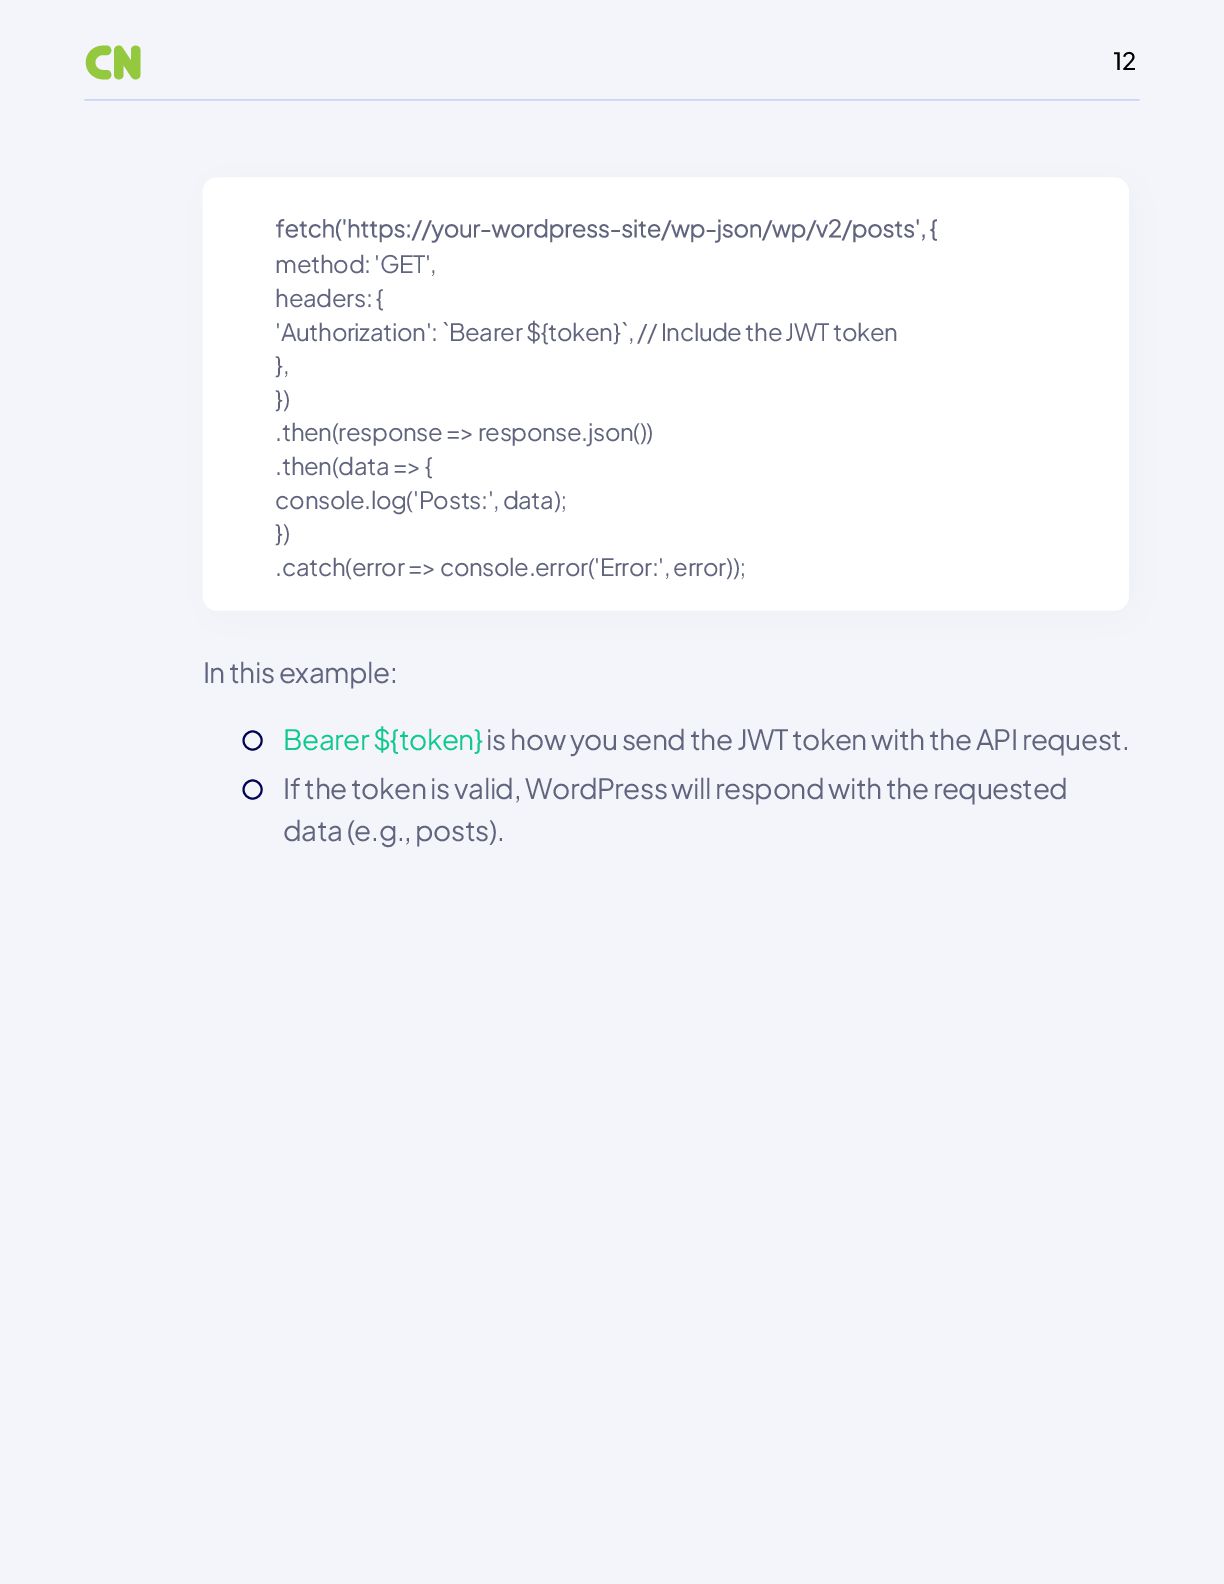The image size is (1224, 1584).
Task: Click the '.then(data => {' code line
Action: (x=354, y=467)
